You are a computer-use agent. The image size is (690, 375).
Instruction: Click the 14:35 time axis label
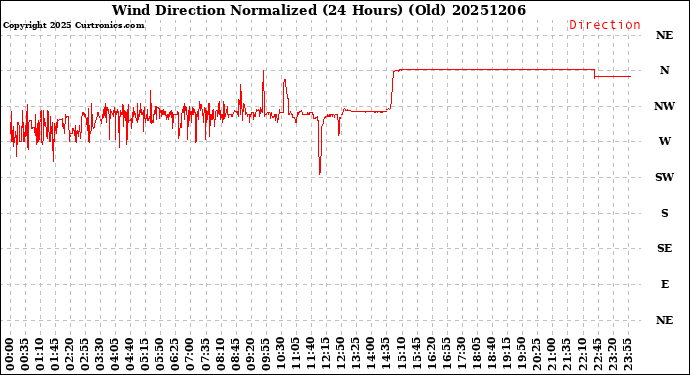[385, 354]
